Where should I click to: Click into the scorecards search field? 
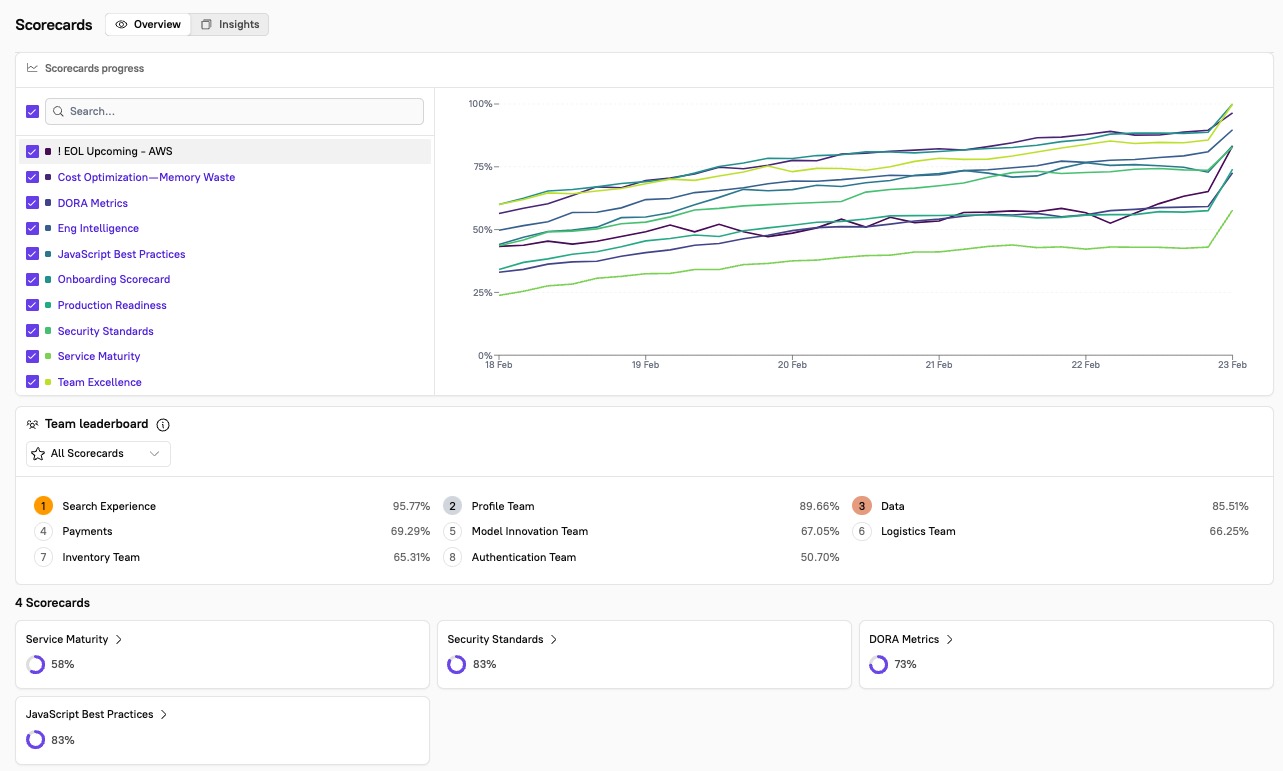pyautogui.click(x=240, y=112)
